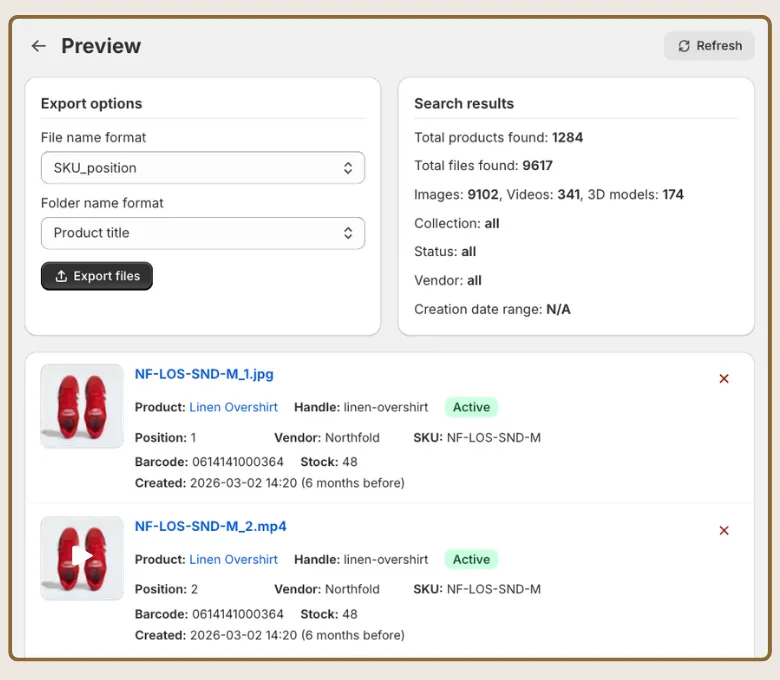The image size is (780, 680).
Task: Click the thumbnail of NF-LOS-SND-M_1.jpg
Action: 82,406
